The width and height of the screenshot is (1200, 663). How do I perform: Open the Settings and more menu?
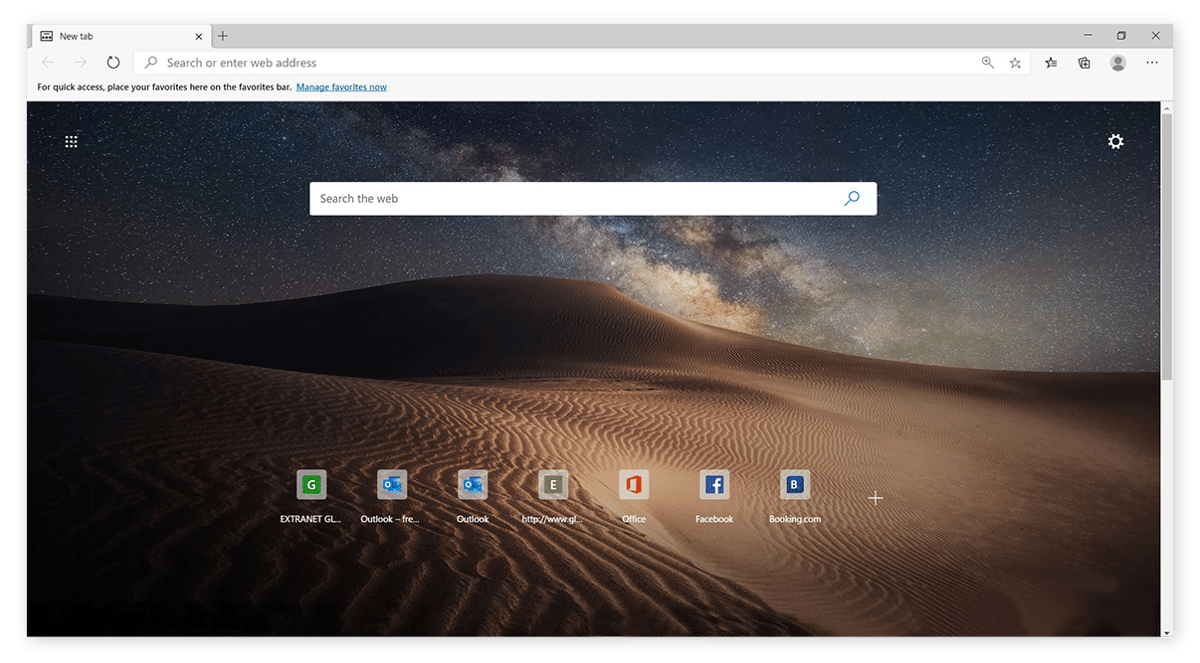pyautogui.click(x=1151, y=62)
